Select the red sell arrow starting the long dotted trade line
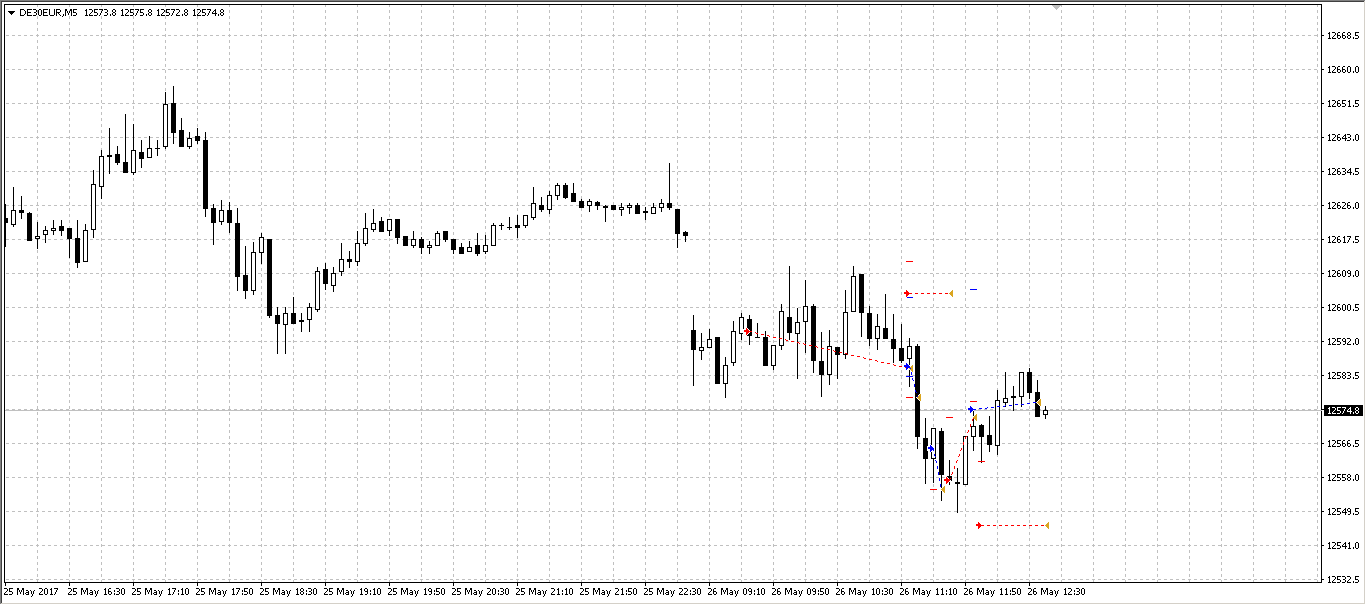1366x605 pixels. tap(747, 331)
